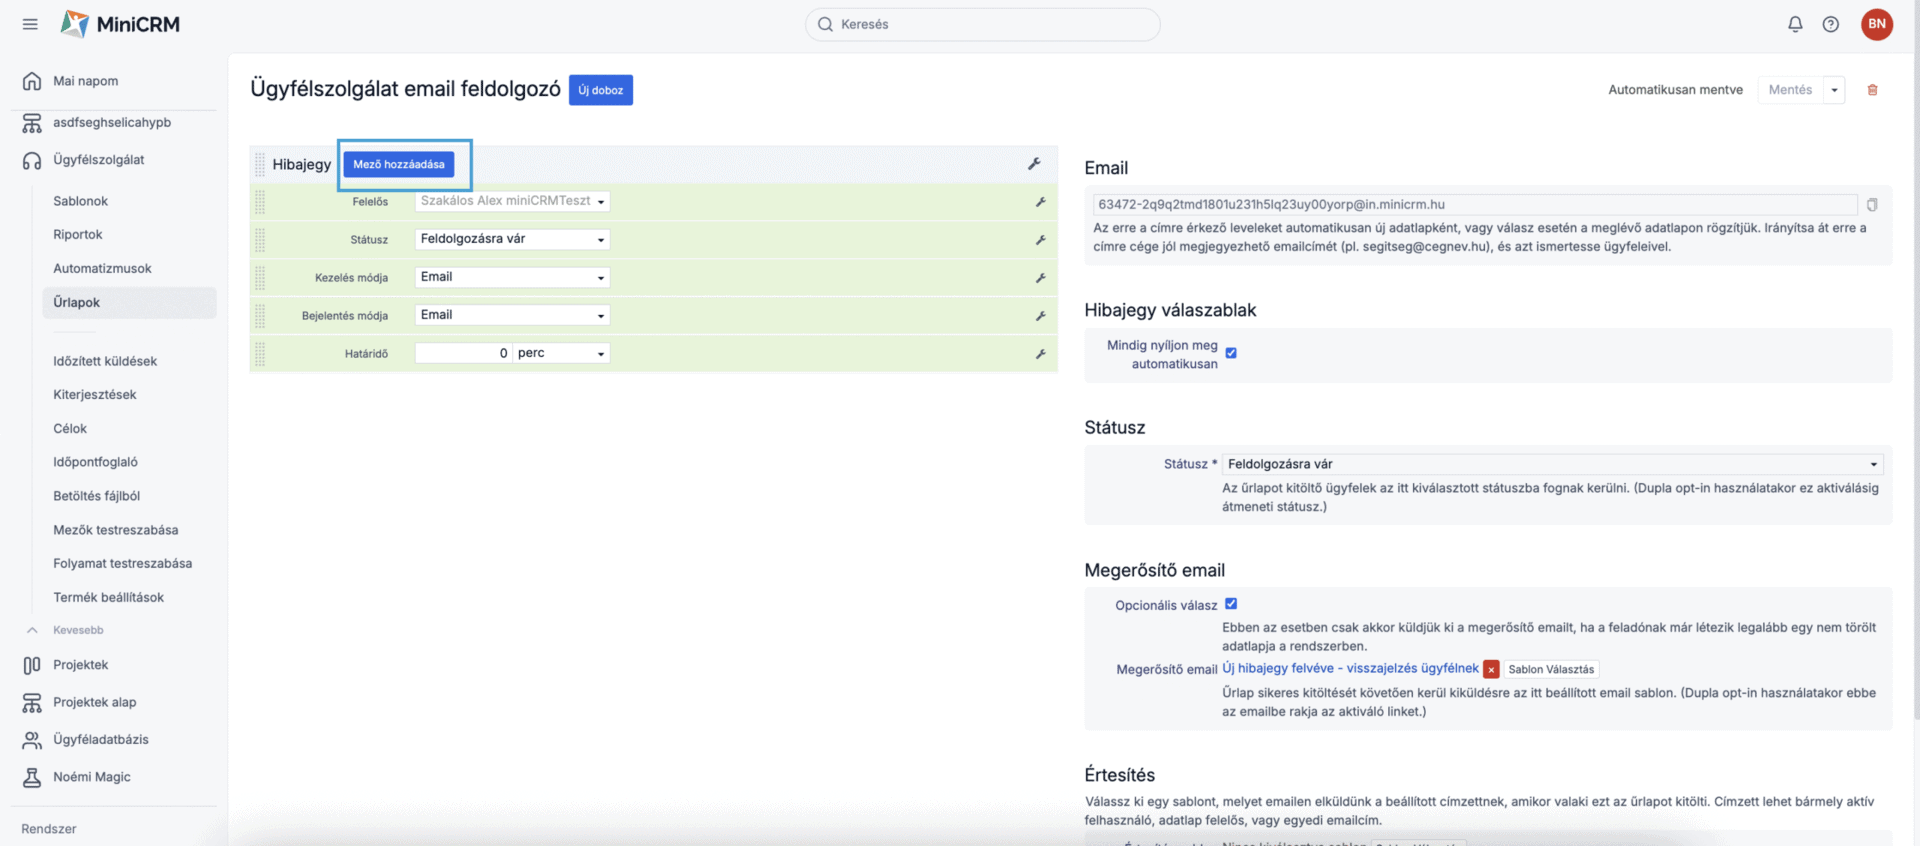Remove the confirmation template with red X

point(1491,670)
